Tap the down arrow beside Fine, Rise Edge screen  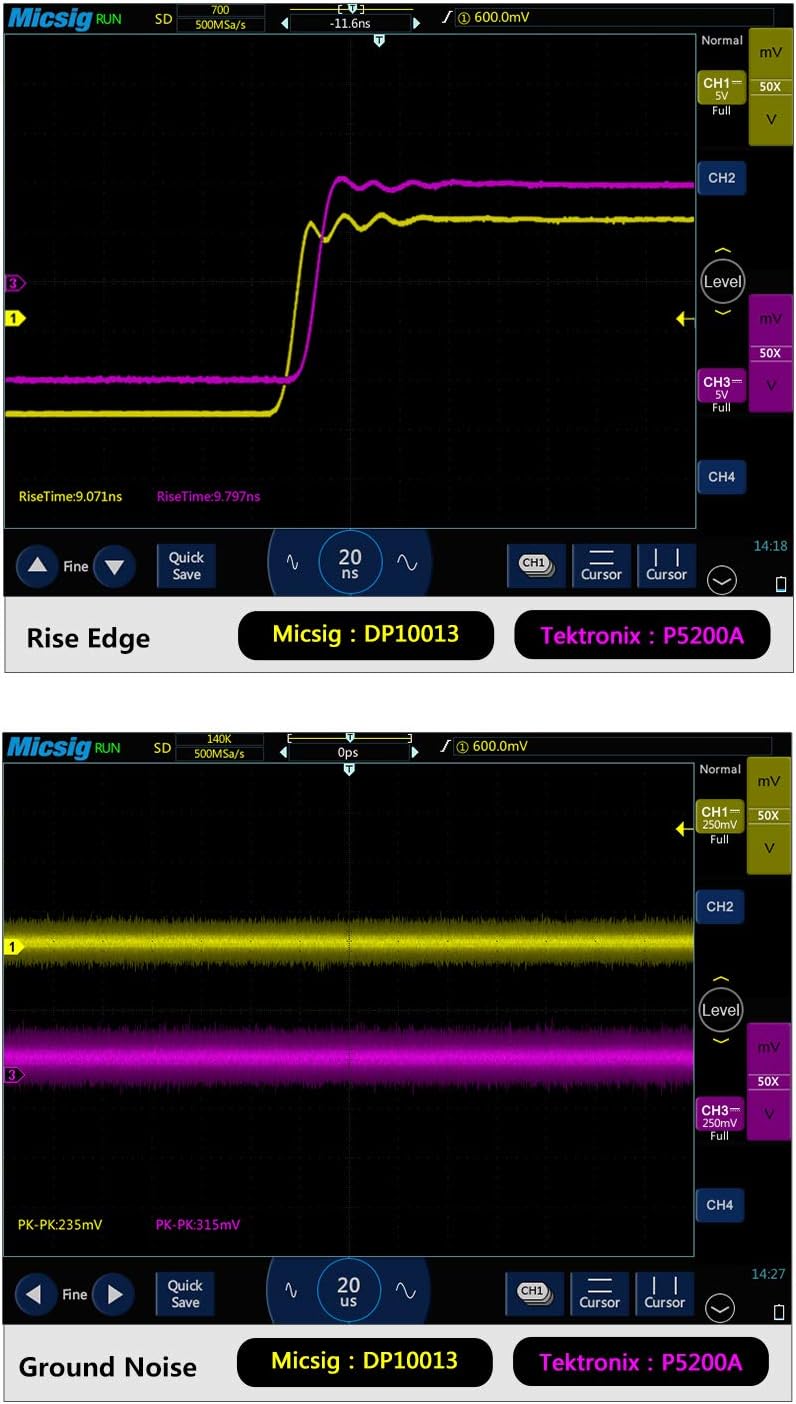[x=114, y=566]
